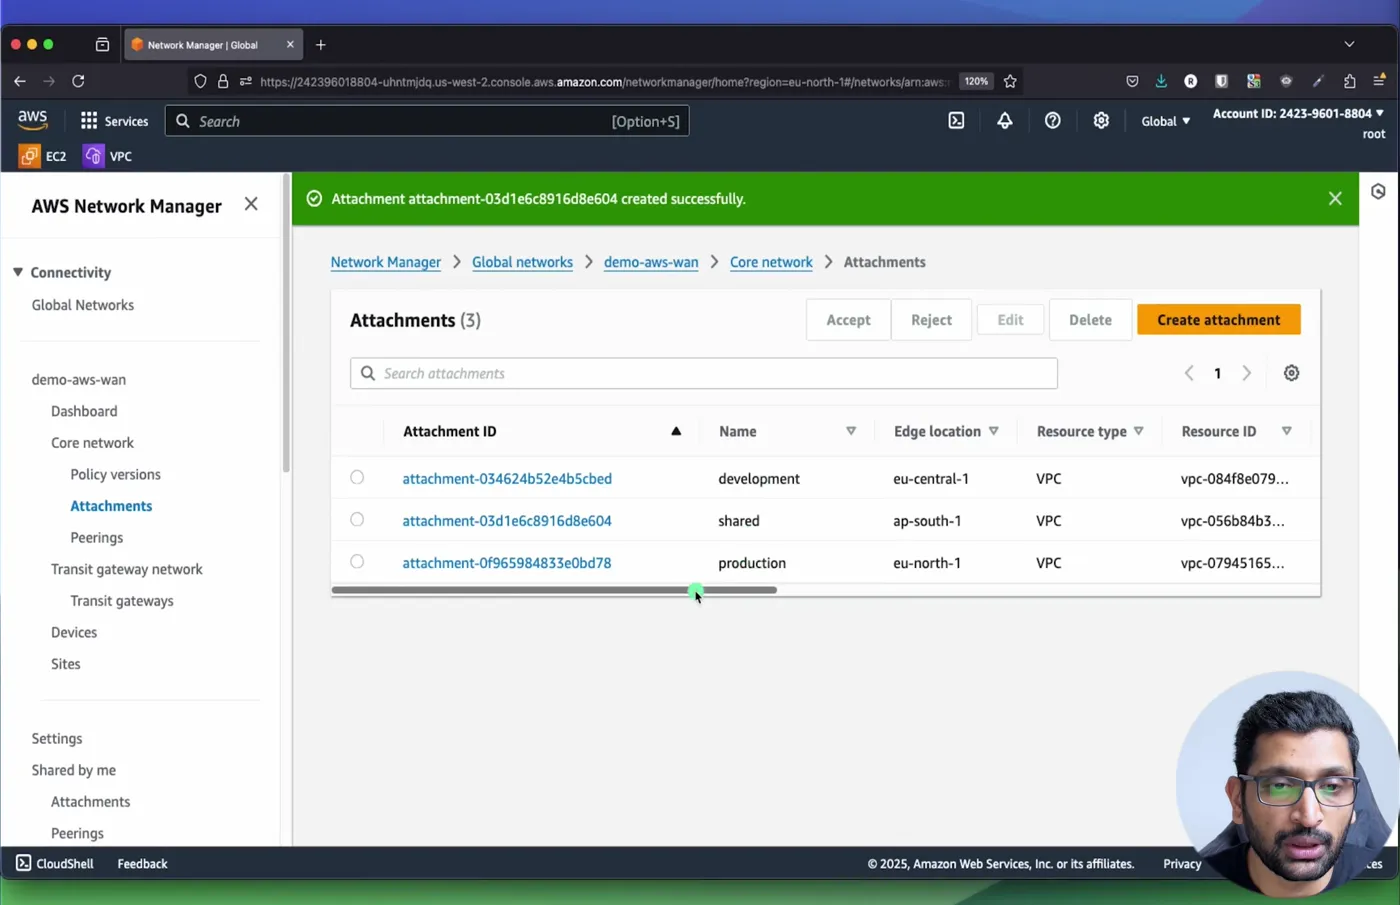Open Dashboard in sidebar

click(84, 411)
